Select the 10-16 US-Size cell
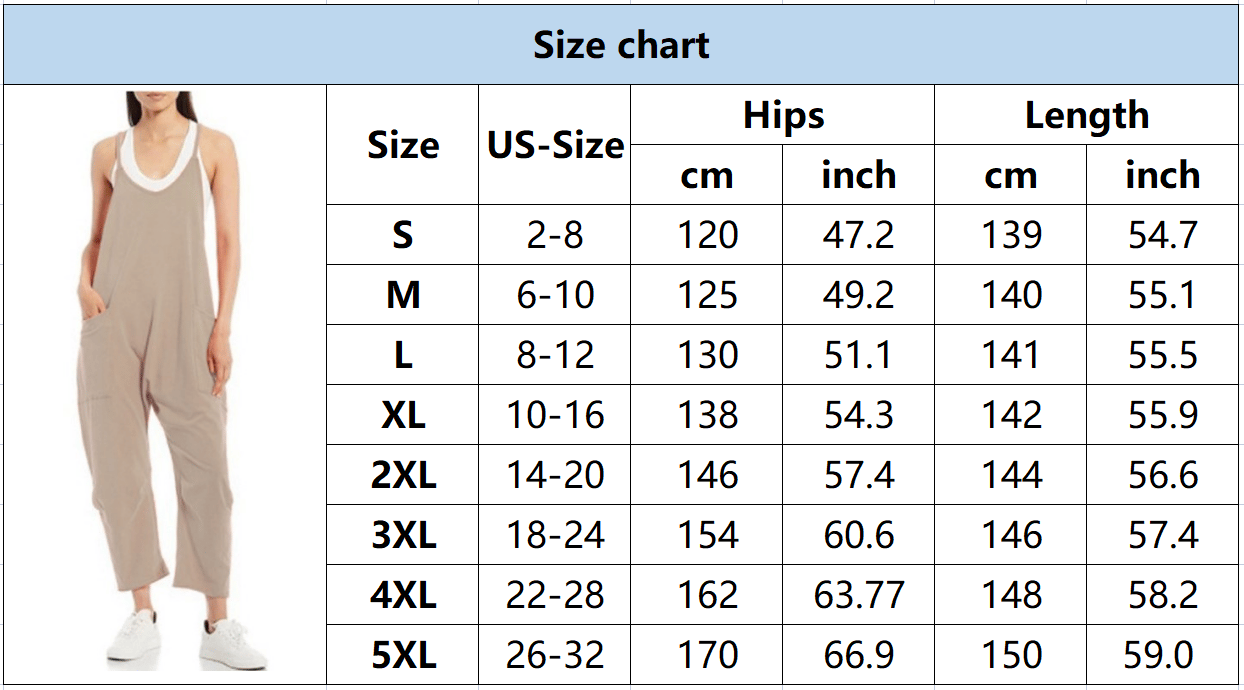Viewport: 1244px width, 690px height. click(555, 415)
